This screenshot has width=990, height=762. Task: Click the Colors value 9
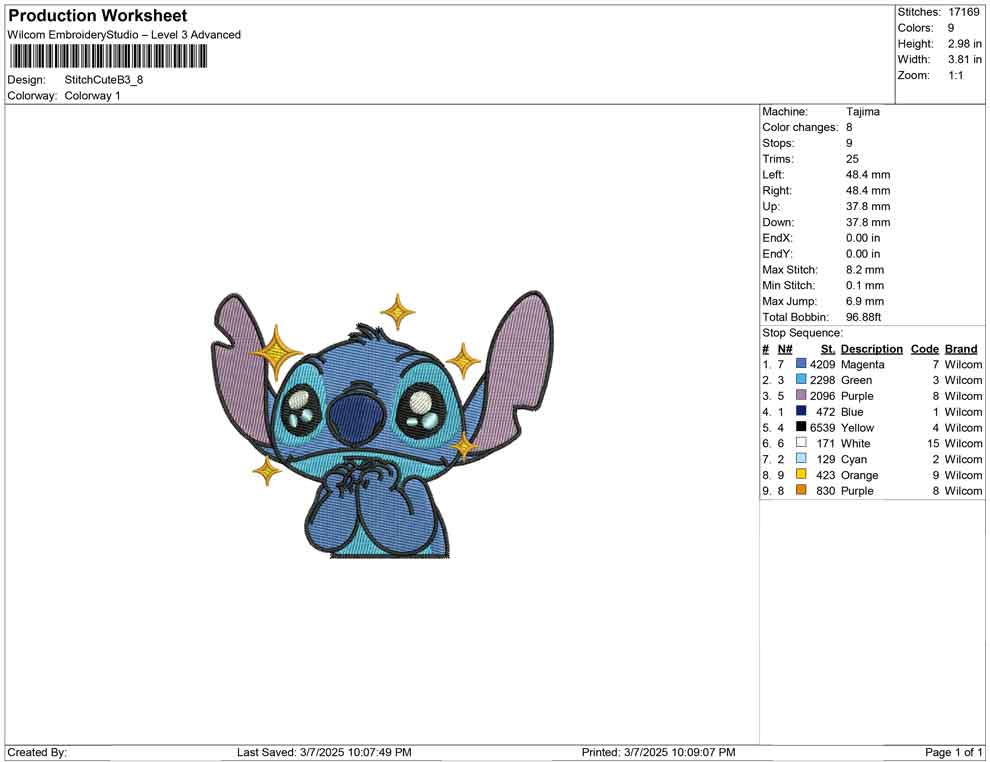(951, 28)
